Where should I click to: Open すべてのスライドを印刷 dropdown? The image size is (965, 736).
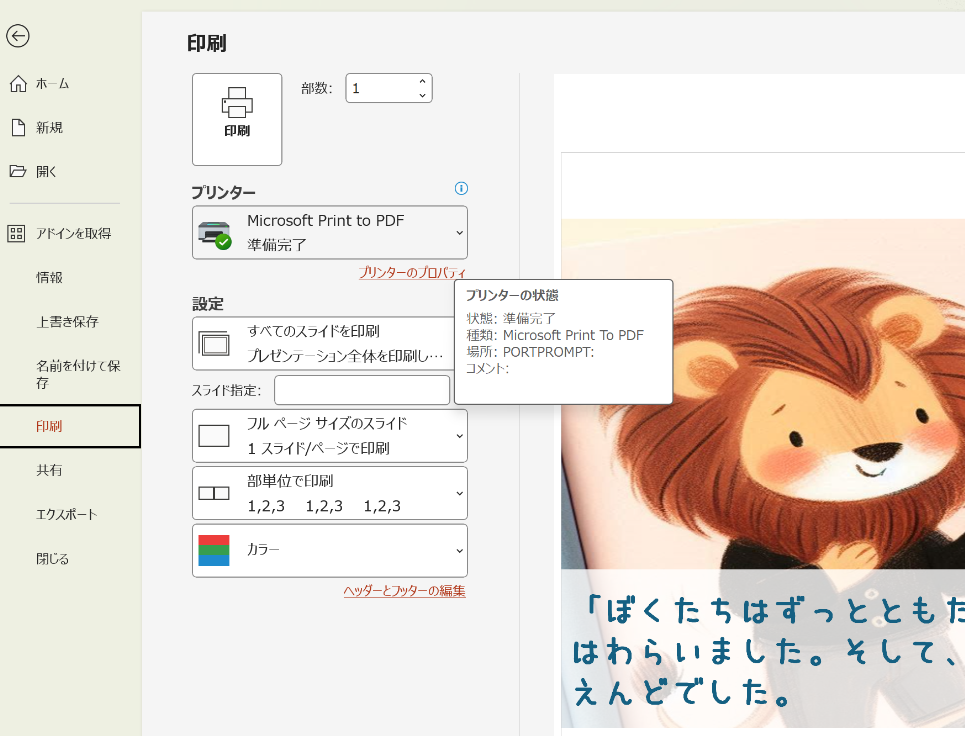(x=323, y=343)
